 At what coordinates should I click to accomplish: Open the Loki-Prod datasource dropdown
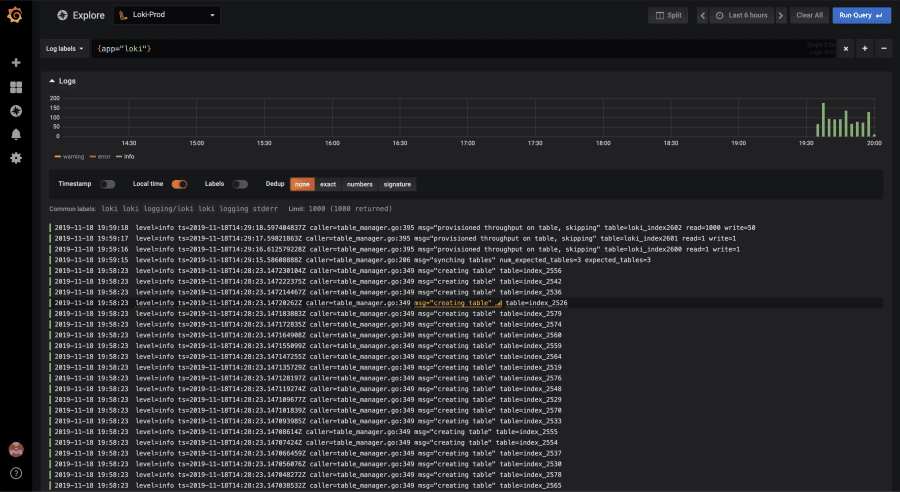tap(167, 15)
